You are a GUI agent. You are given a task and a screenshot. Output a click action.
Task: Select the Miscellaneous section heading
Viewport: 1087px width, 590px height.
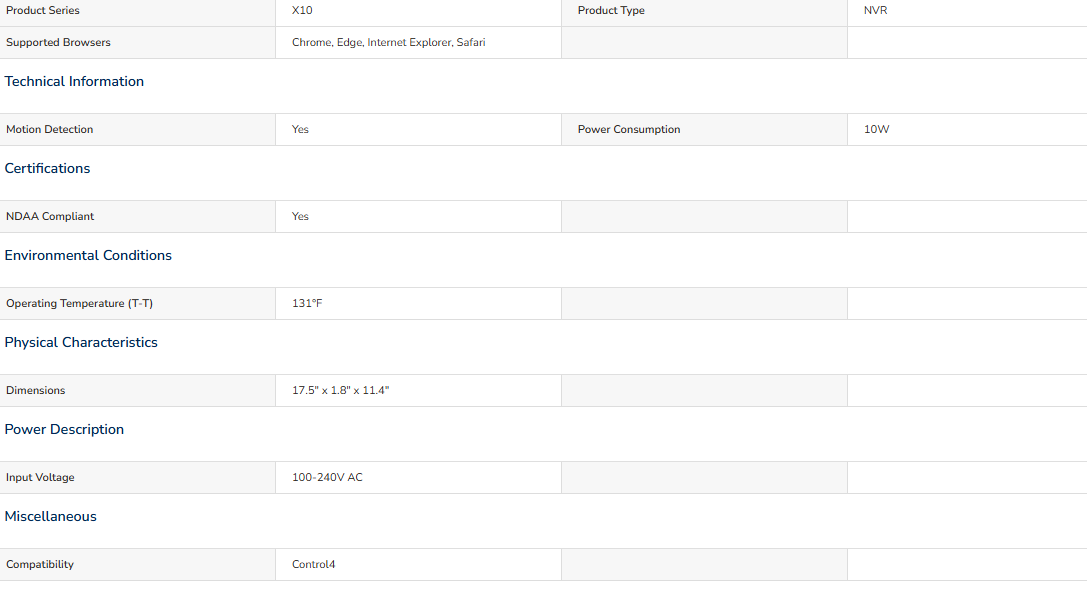pyautogui.click(x=51, y=517)
